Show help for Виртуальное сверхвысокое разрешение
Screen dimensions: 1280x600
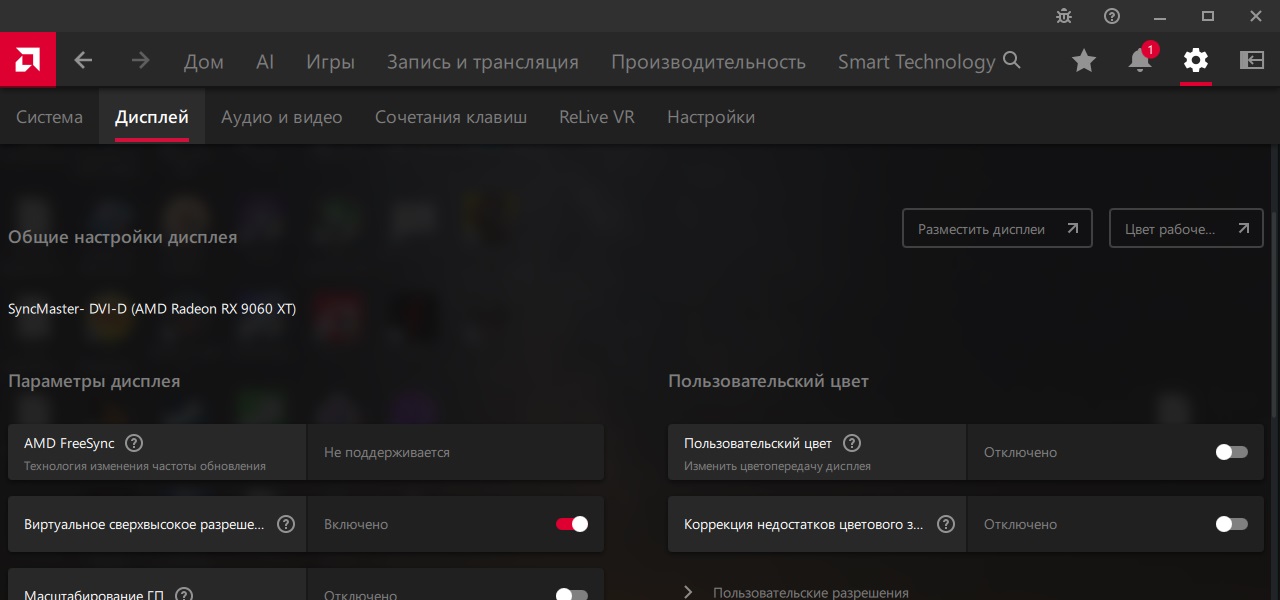point(286,524)
